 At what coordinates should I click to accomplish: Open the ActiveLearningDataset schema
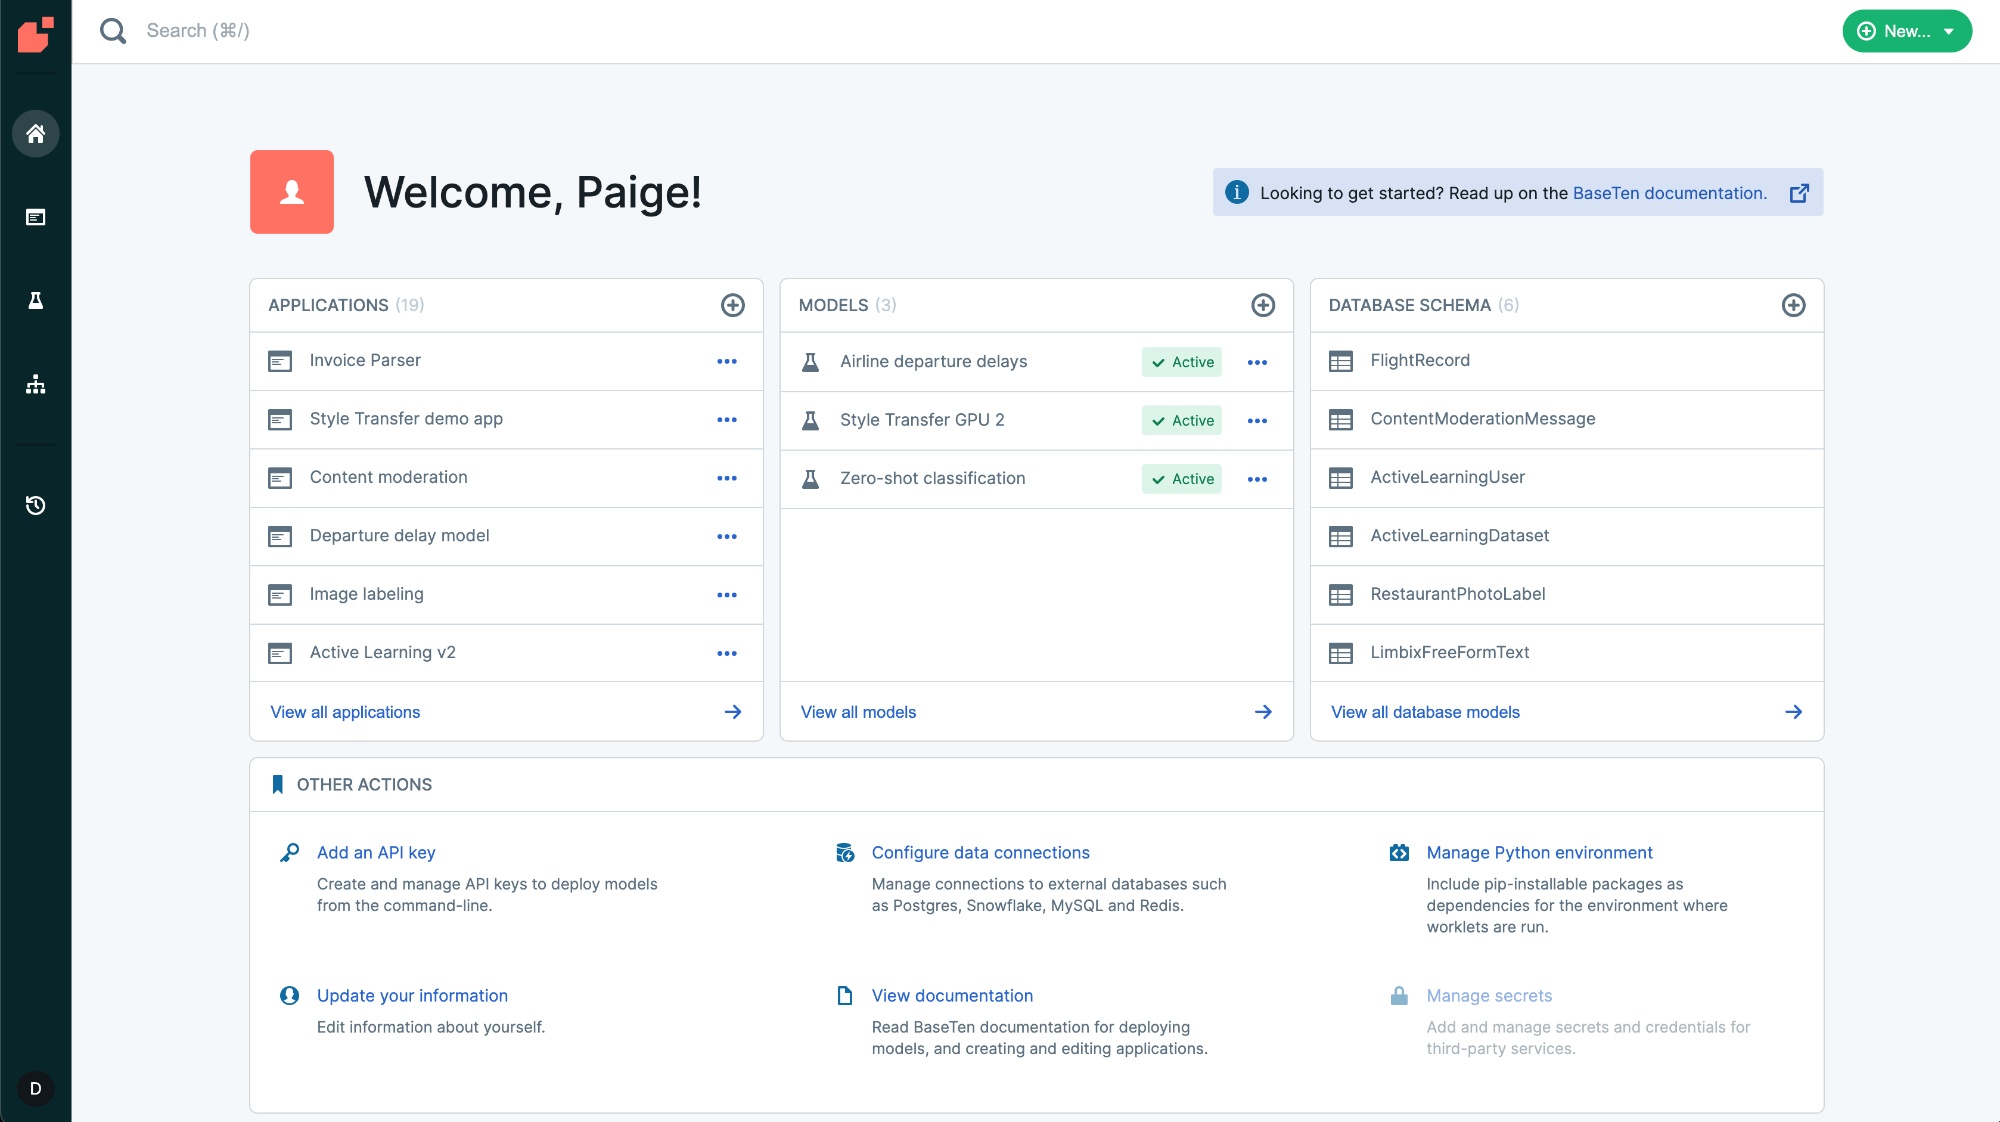point(1567,536)
